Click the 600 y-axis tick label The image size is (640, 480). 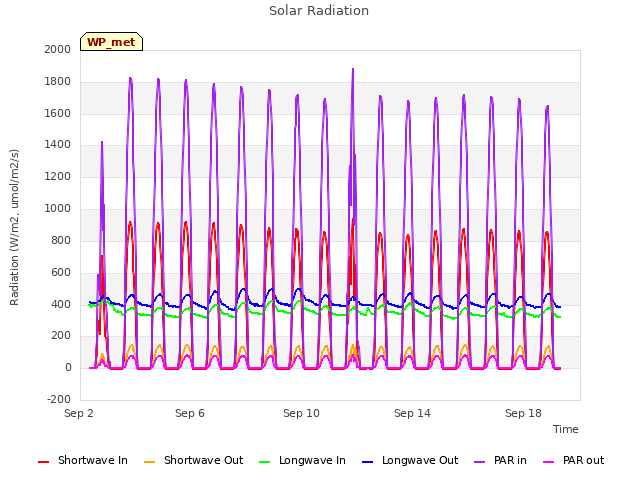pyautogui.click(x=61, y=273)
